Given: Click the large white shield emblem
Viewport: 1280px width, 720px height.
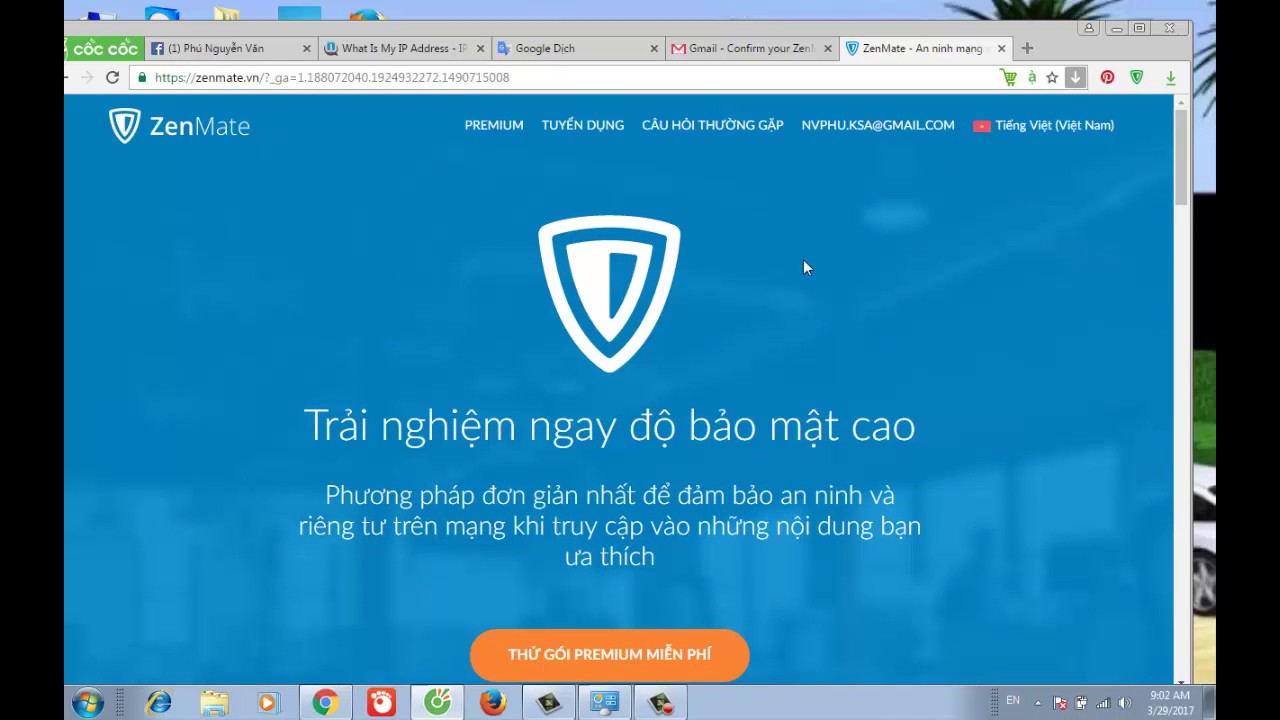Looking at the screenshot, I should 609,294.
